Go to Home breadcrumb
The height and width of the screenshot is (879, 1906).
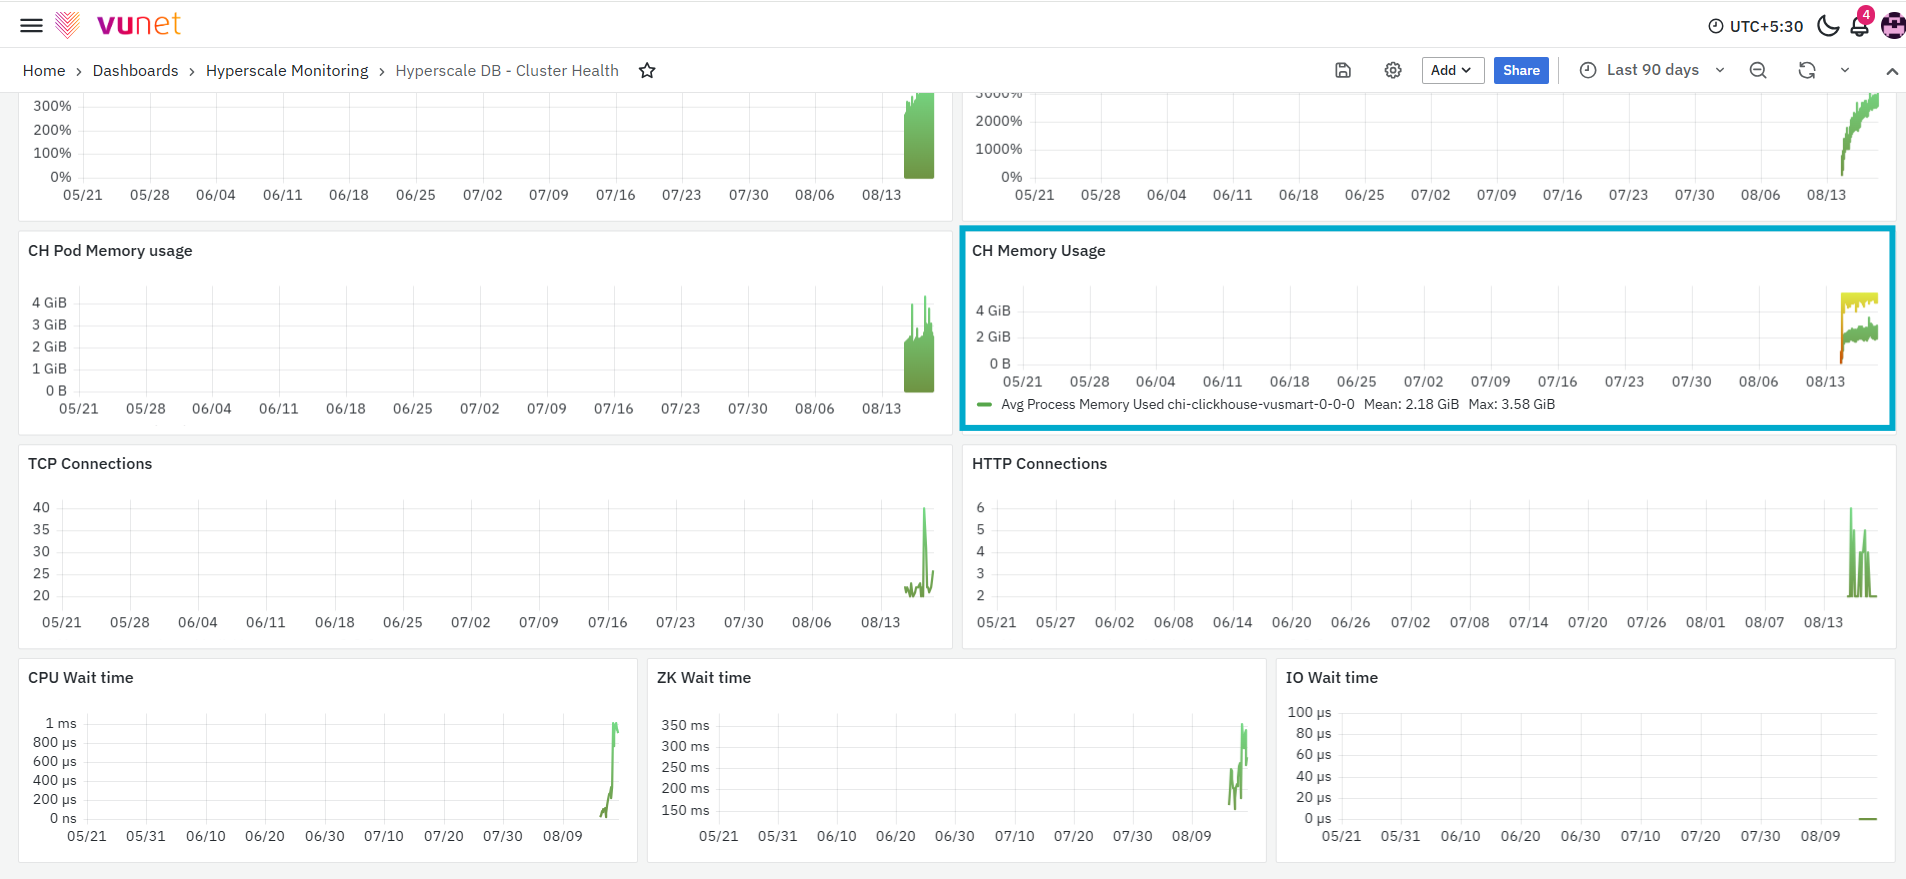pos(44,70)
